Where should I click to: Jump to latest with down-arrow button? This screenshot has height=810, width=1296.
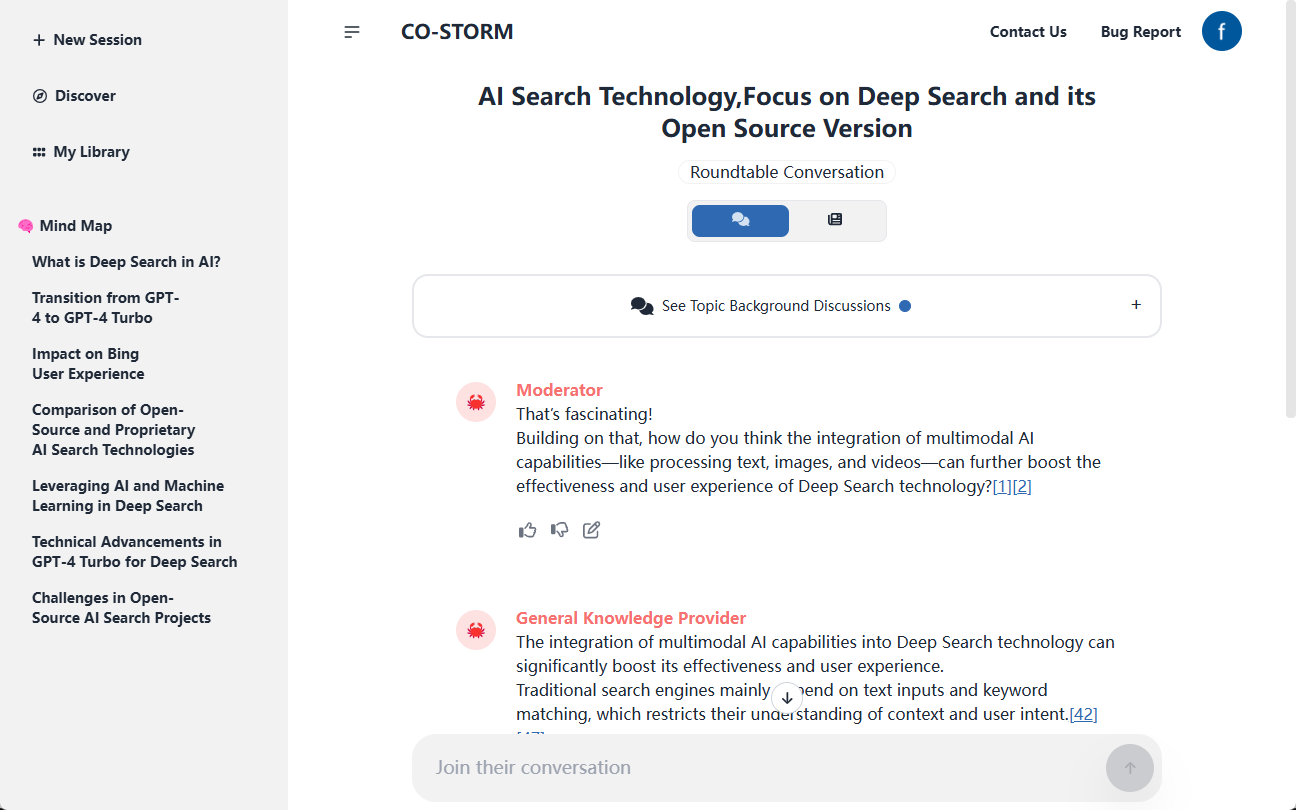[x=787, y=698]
